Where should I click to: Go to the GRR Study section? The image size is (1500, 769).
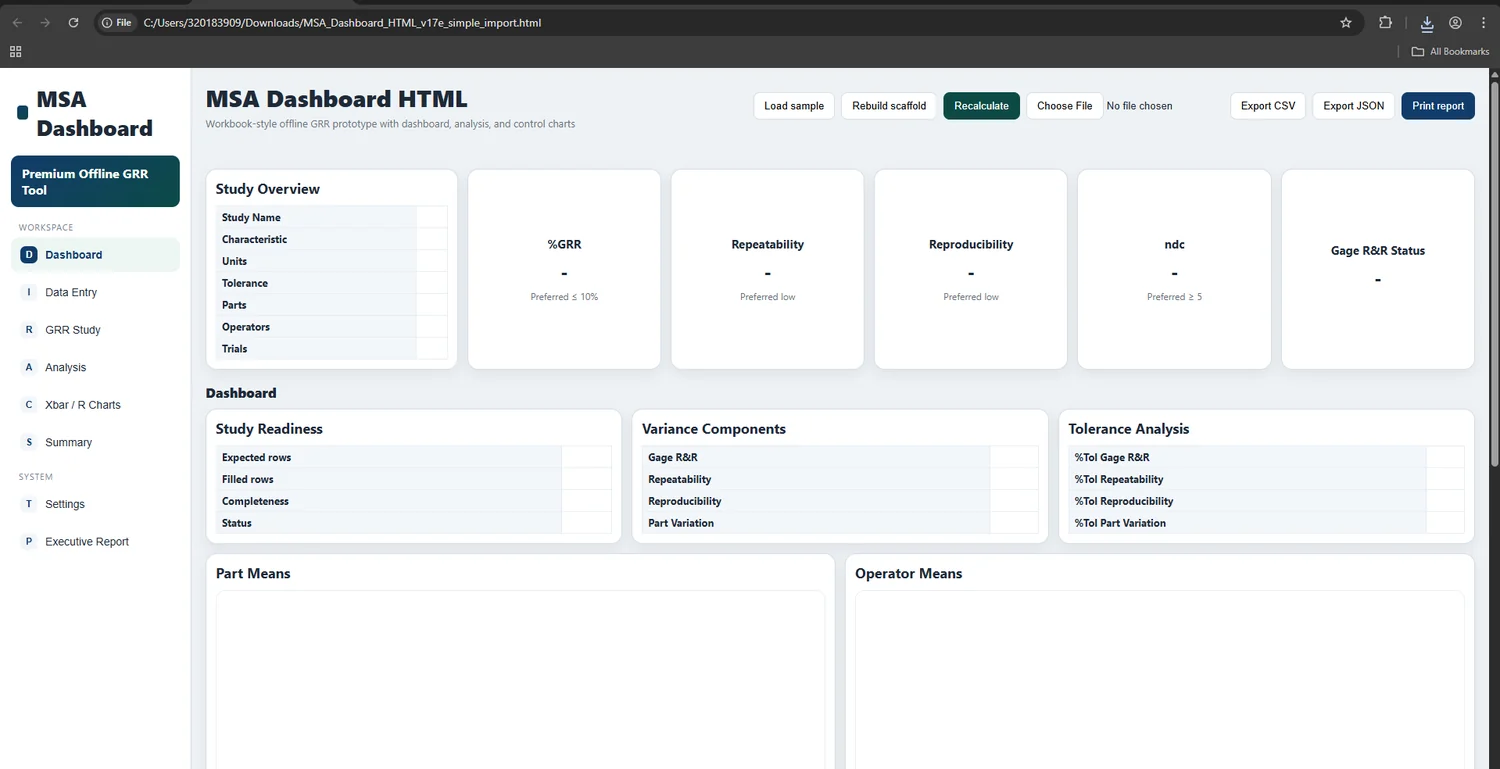(95, 330)
